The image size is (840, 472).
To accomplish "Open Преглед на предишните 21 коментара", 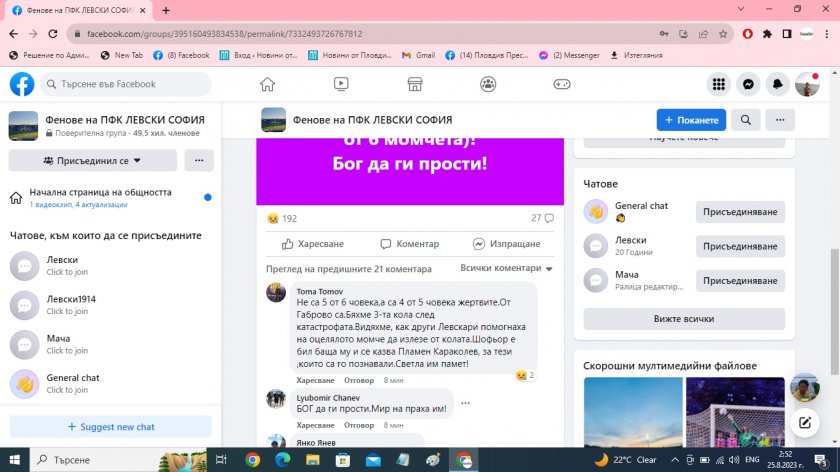I will 349,268.
